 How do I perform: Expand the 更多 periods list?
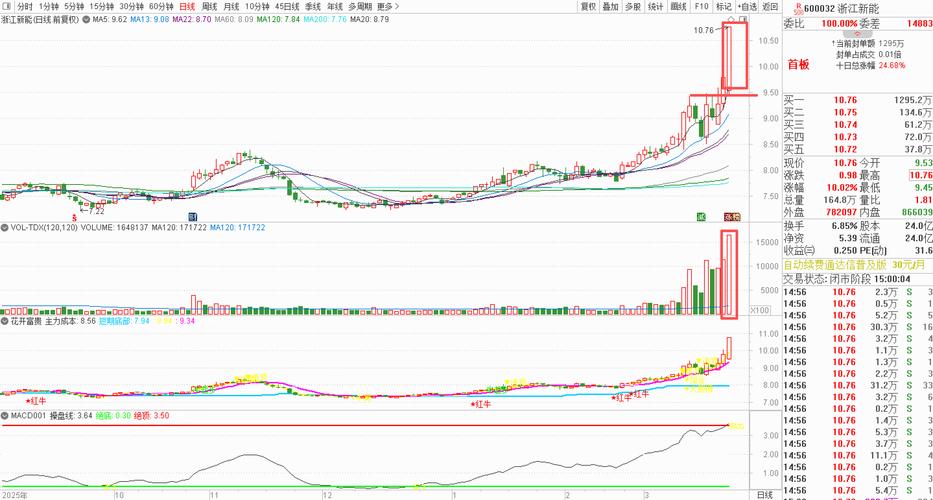(x=388, y=6)
